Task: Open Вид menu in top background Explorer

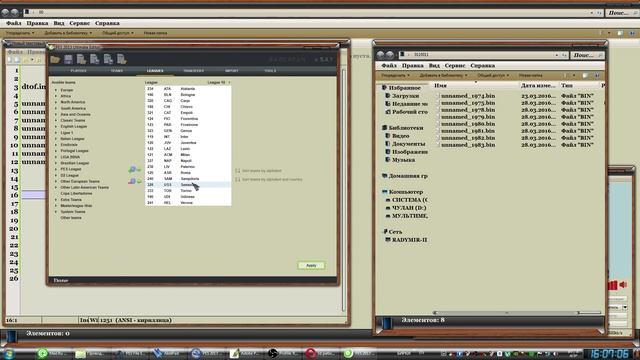Action: point(59,24)
